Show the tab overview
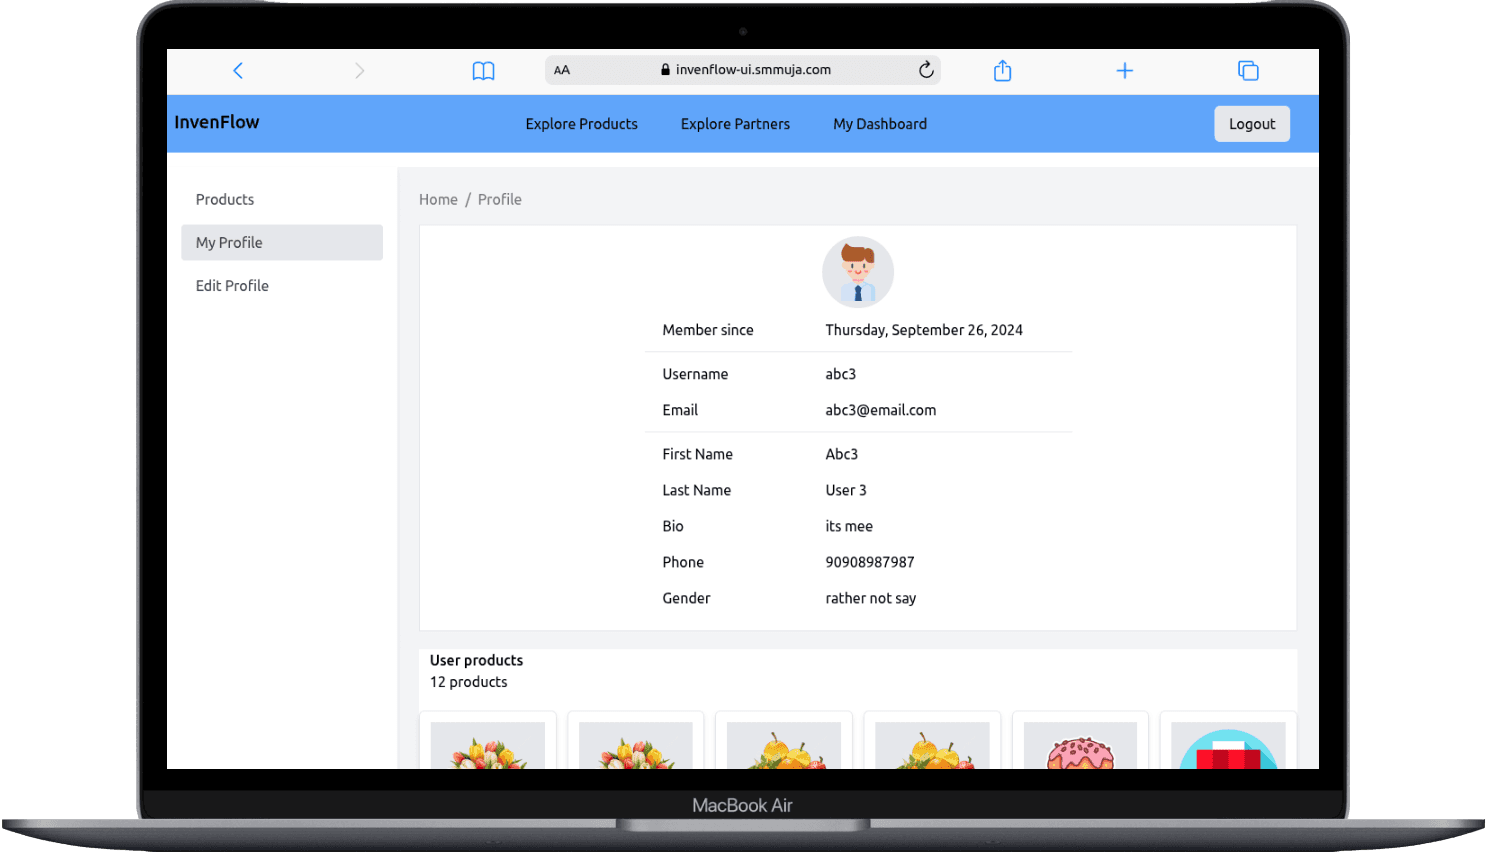The width and height of the screenshot is (1487, 852). [x=1247, y=70]
